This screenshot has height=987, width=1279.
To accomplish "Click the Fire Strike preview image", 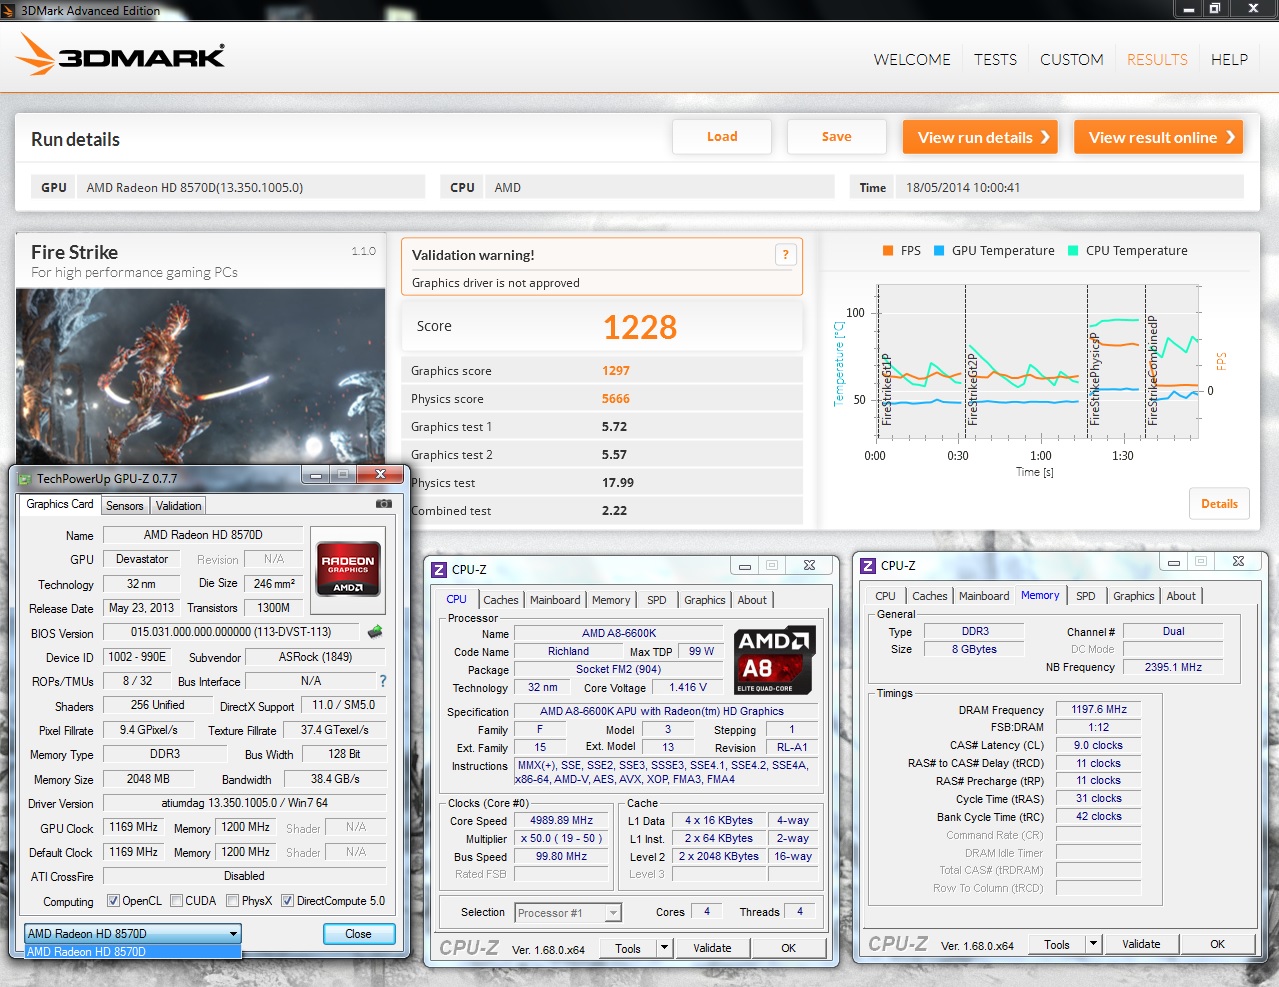I will coord(200,377).
